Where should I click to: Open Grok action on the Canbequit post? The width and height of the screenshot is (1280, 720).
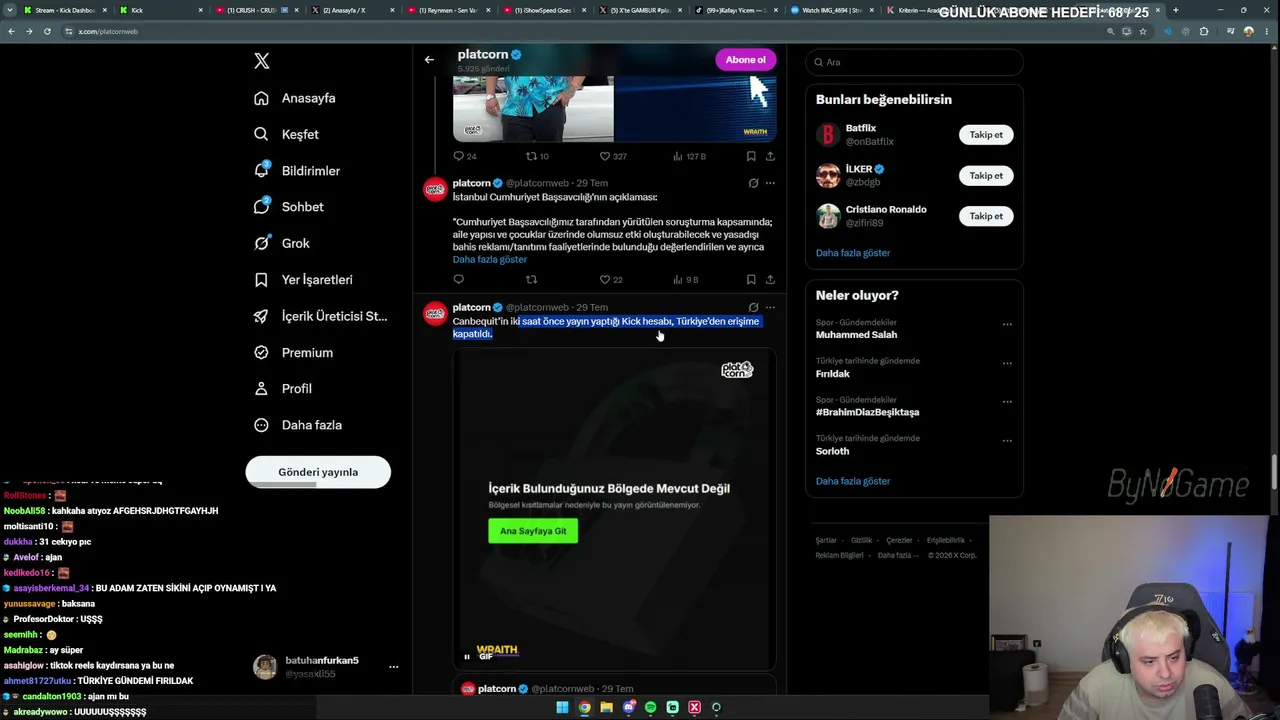[753, 307]
